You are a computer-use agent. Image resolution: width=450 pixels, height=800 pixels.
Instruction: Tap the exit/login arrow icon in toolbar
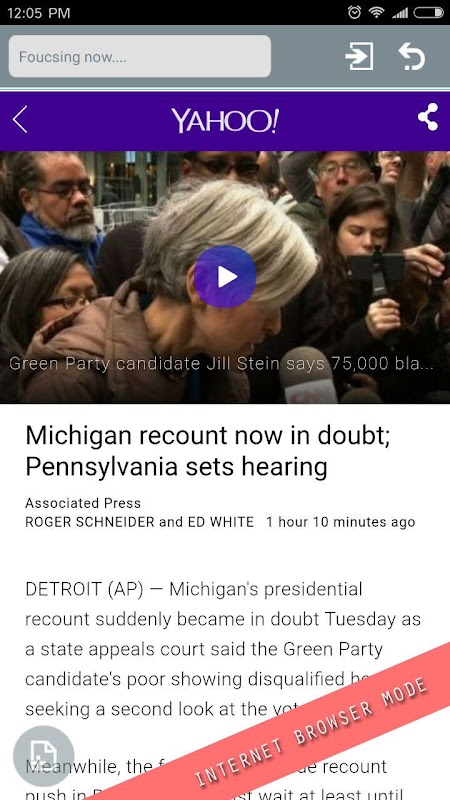point(359,56)
